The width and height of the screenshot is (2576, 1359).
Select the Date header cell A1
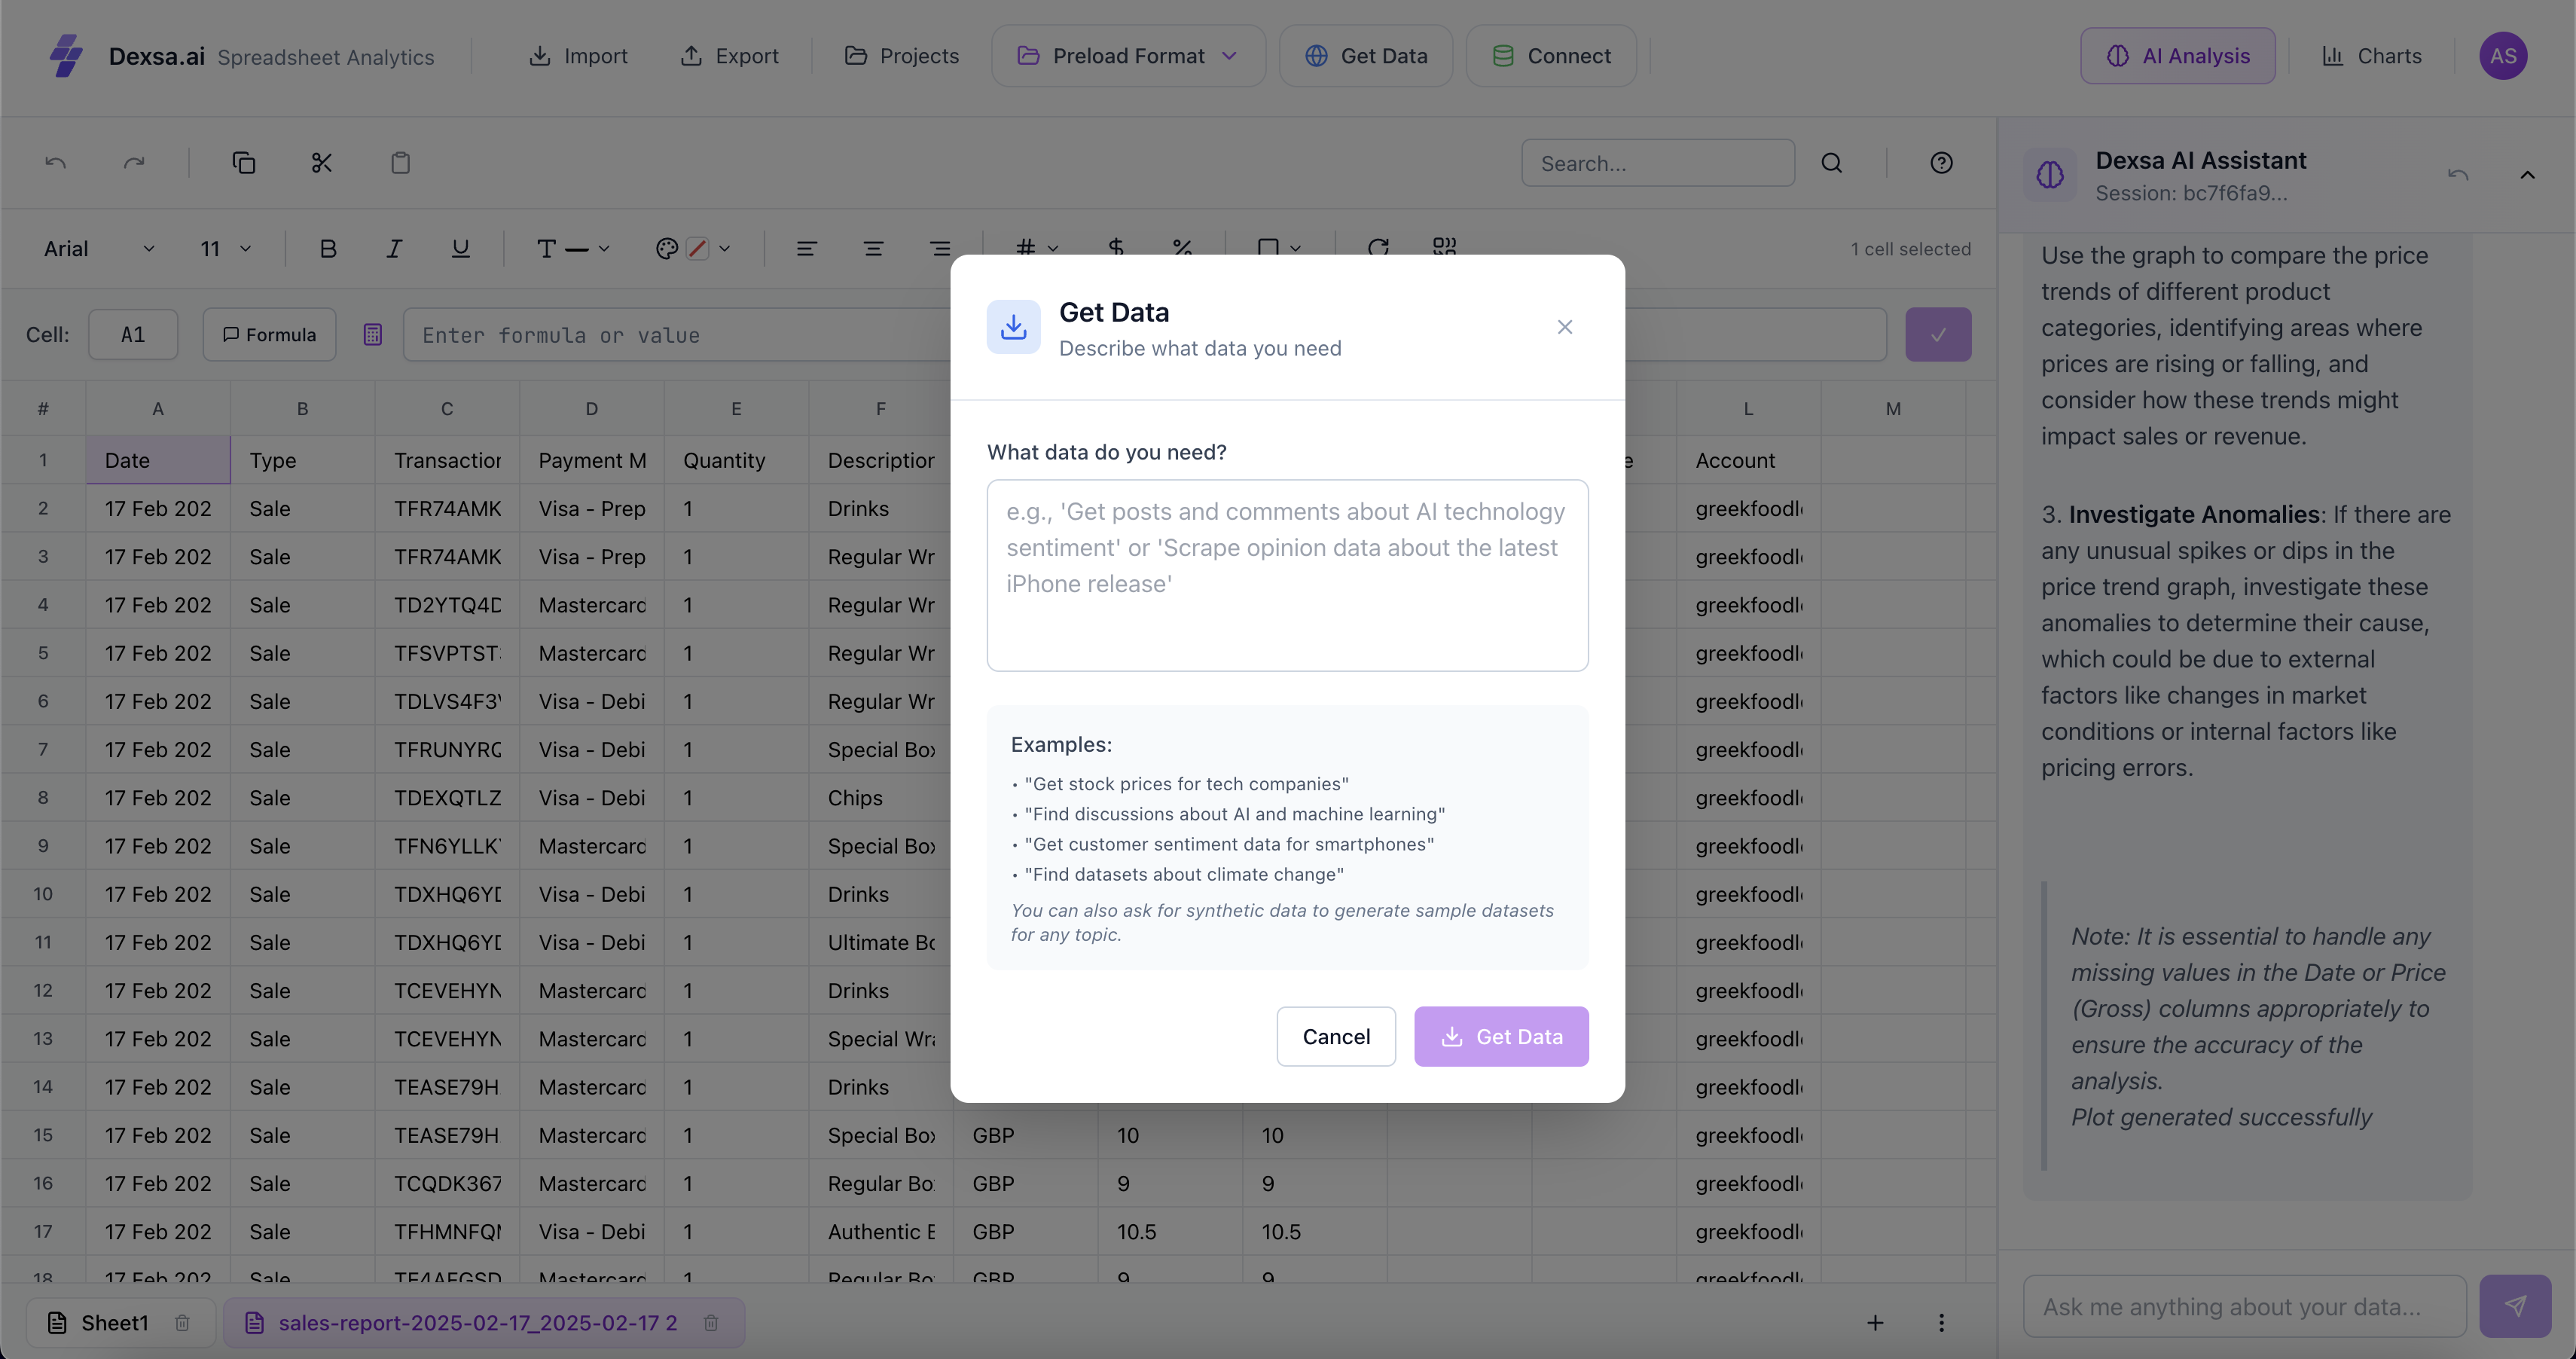[158, 460]
